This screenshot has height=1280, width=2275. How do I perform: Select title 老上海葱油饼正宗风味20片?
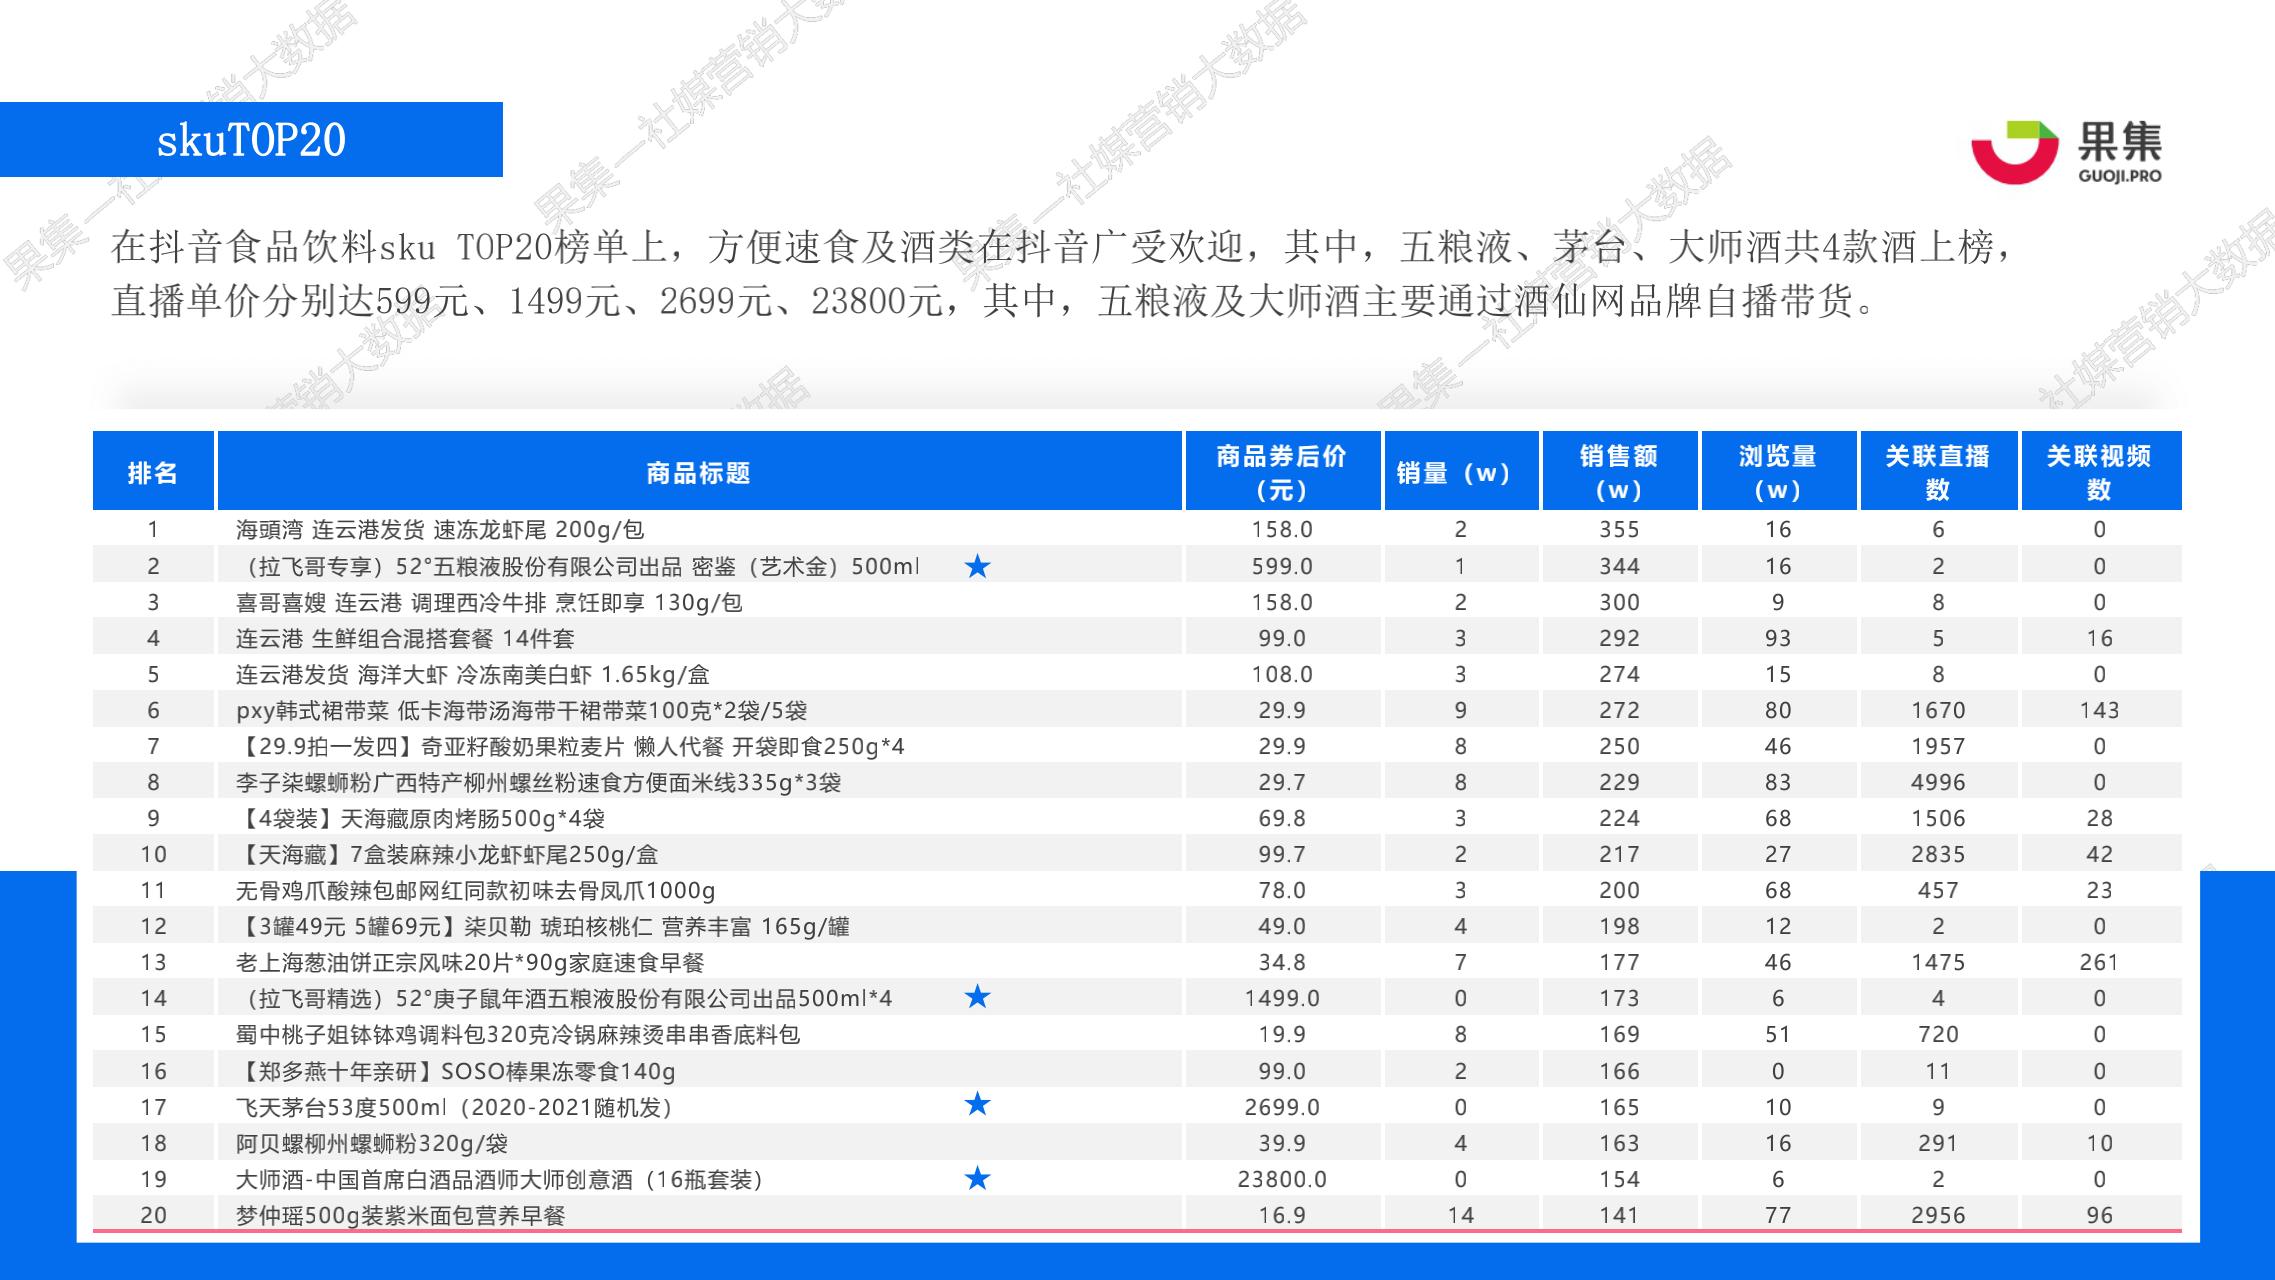click(470, 963)
